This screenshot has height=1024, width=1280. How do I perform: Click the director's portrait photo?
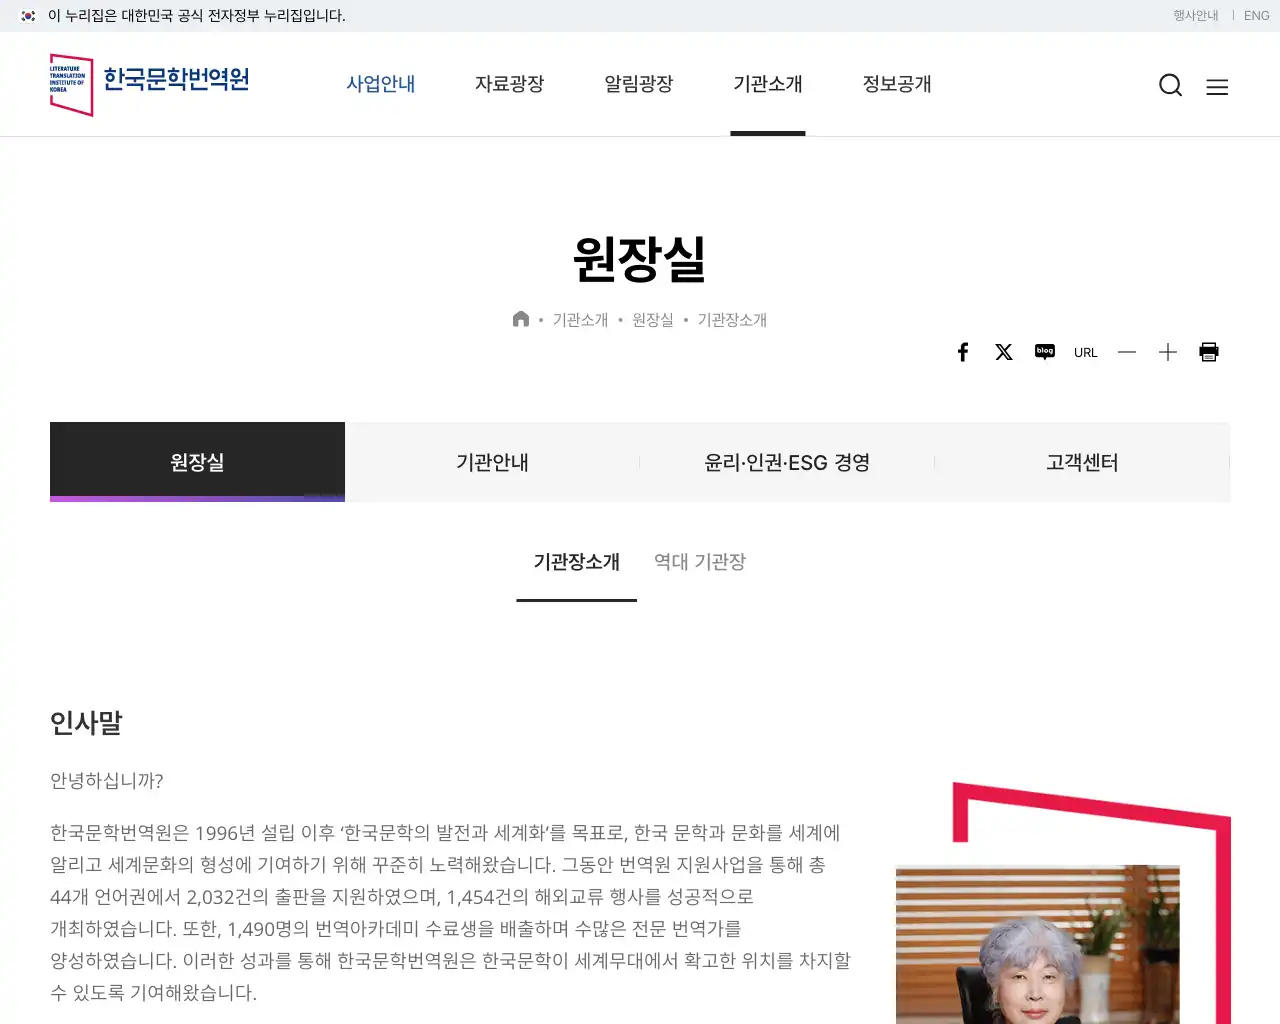(1037, 950)
